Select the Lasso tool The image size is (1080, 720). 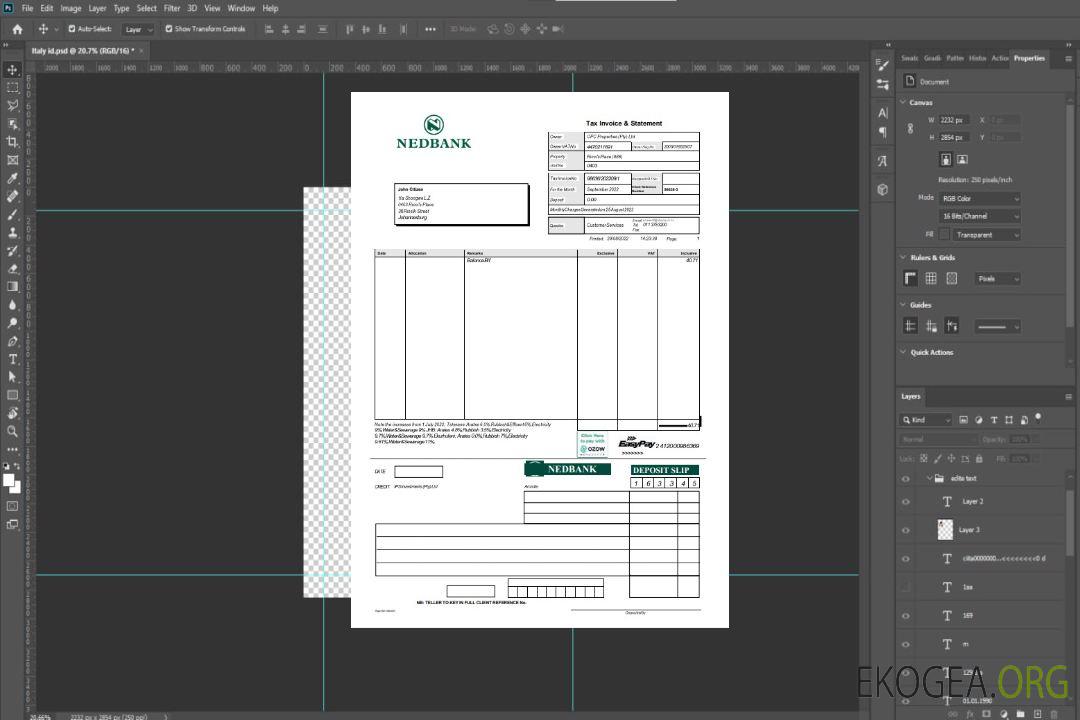[12, 105]
